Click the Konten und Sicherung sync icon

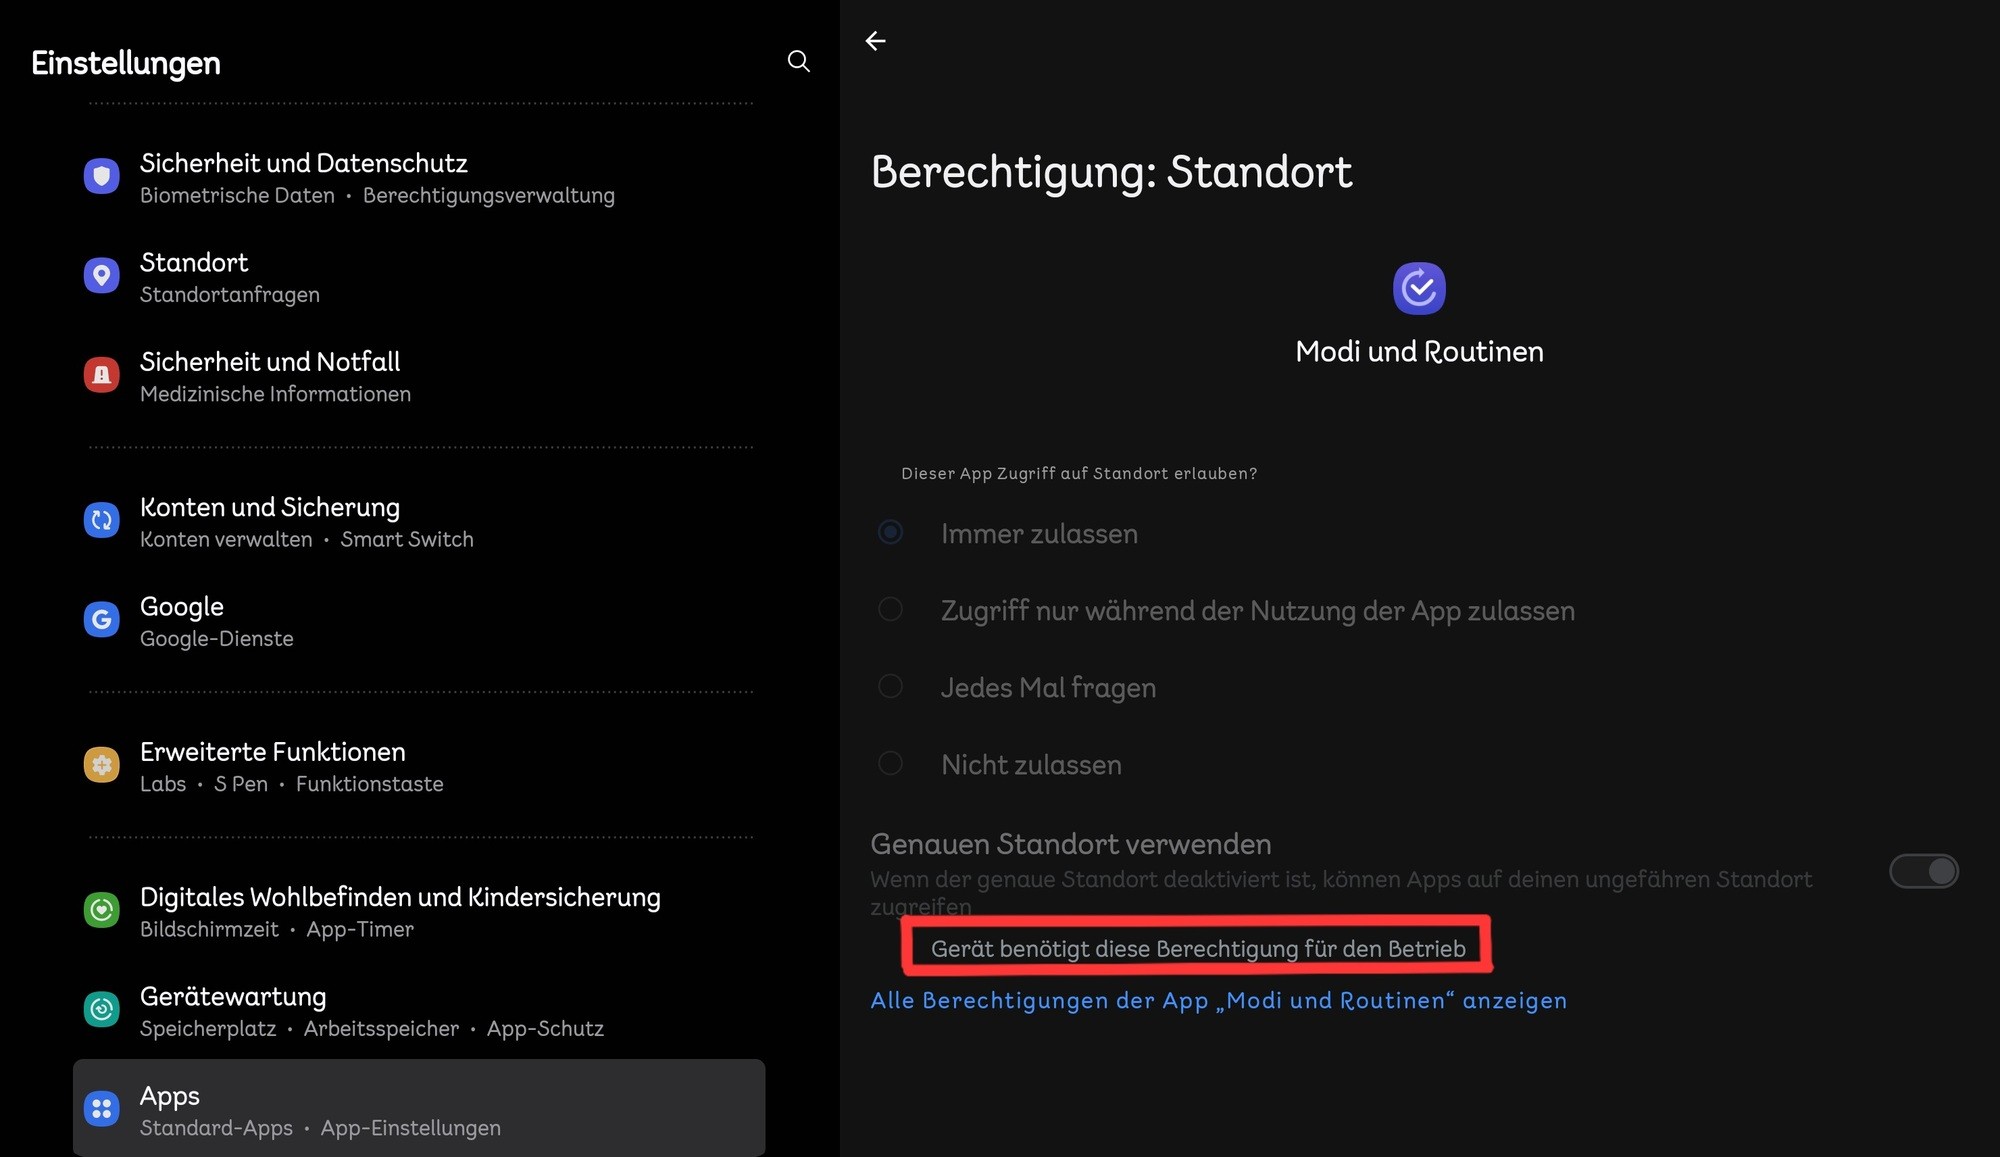click(x=101, y=520)
